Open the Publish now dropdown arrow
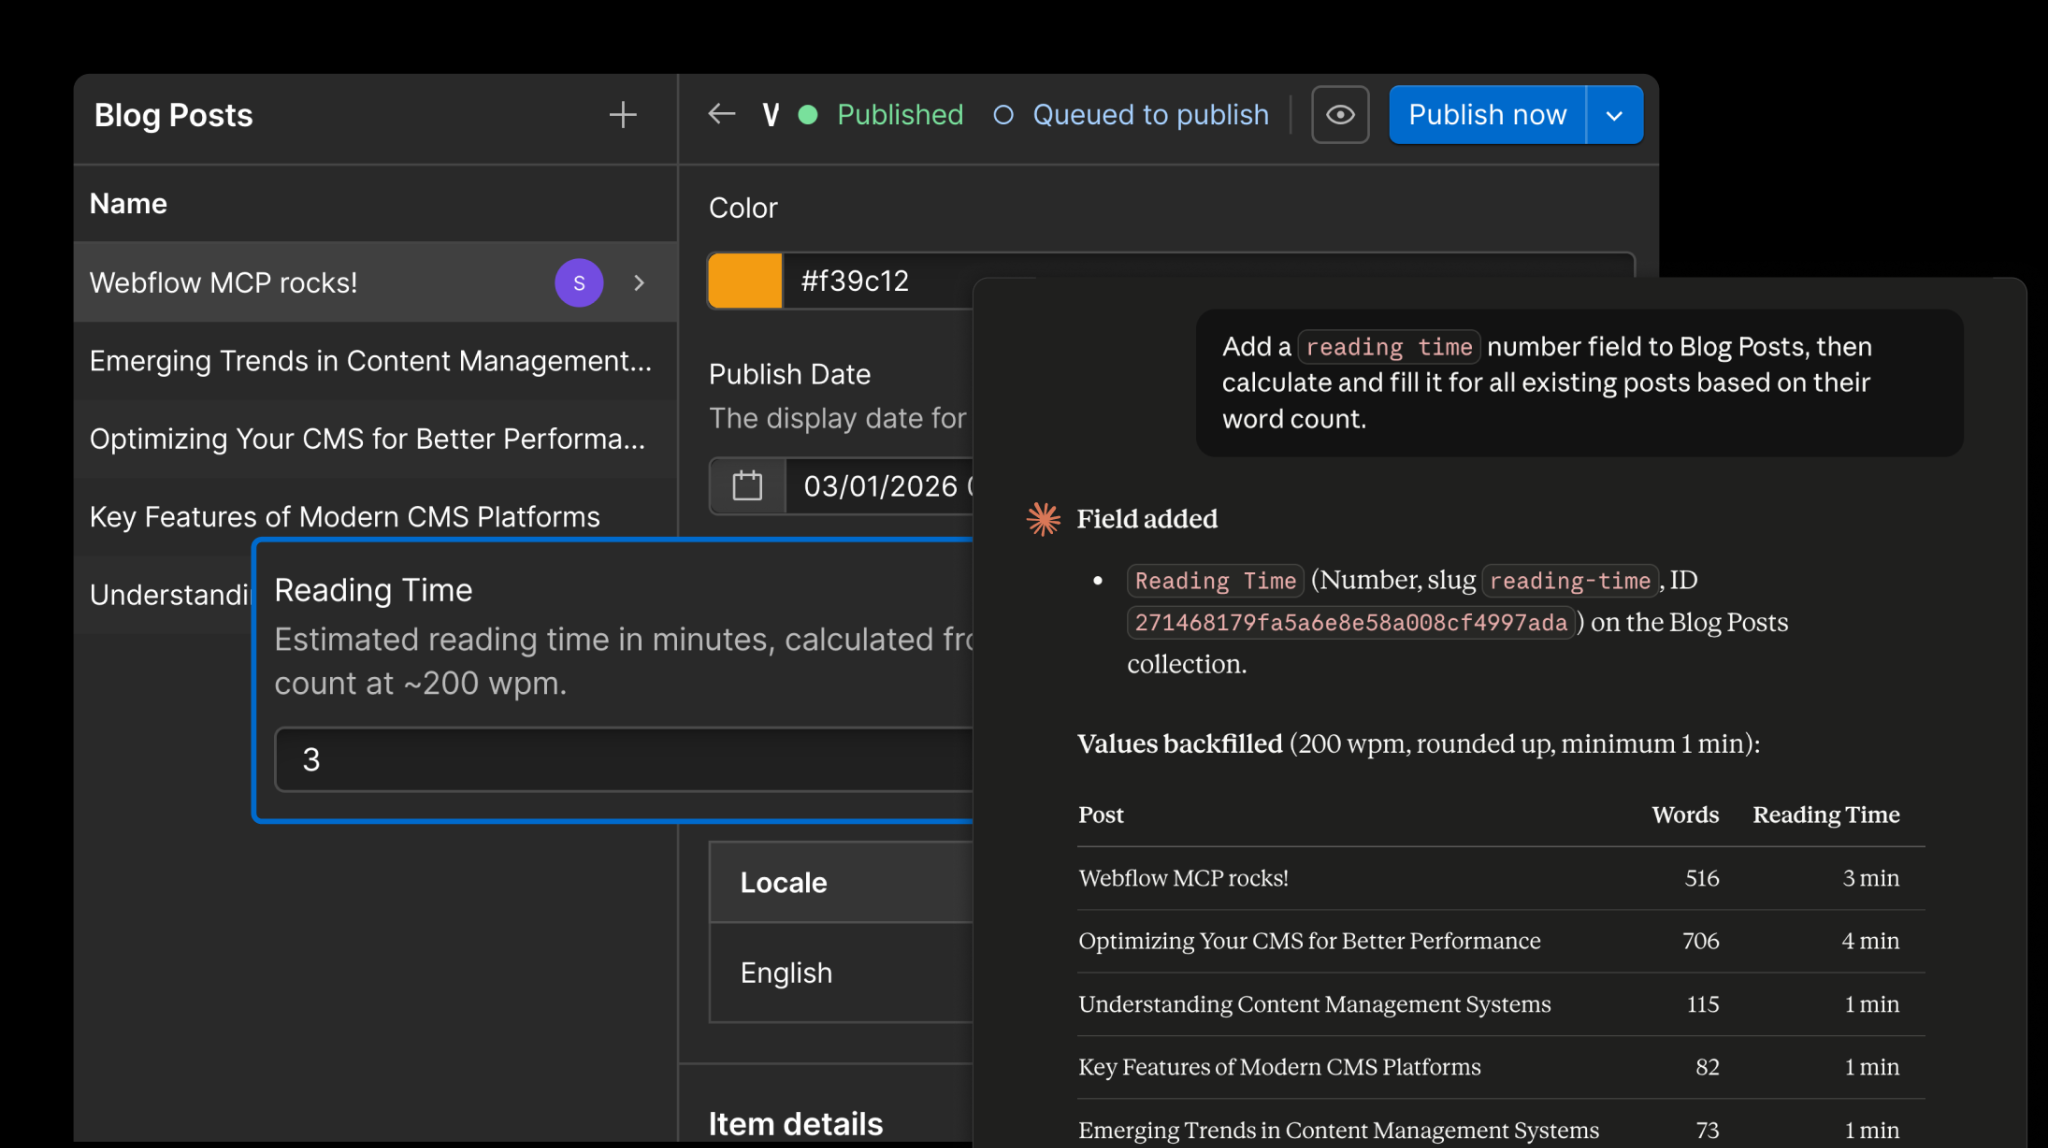This screenshot has height=1148, width=2048. (x=1613, y=115)
